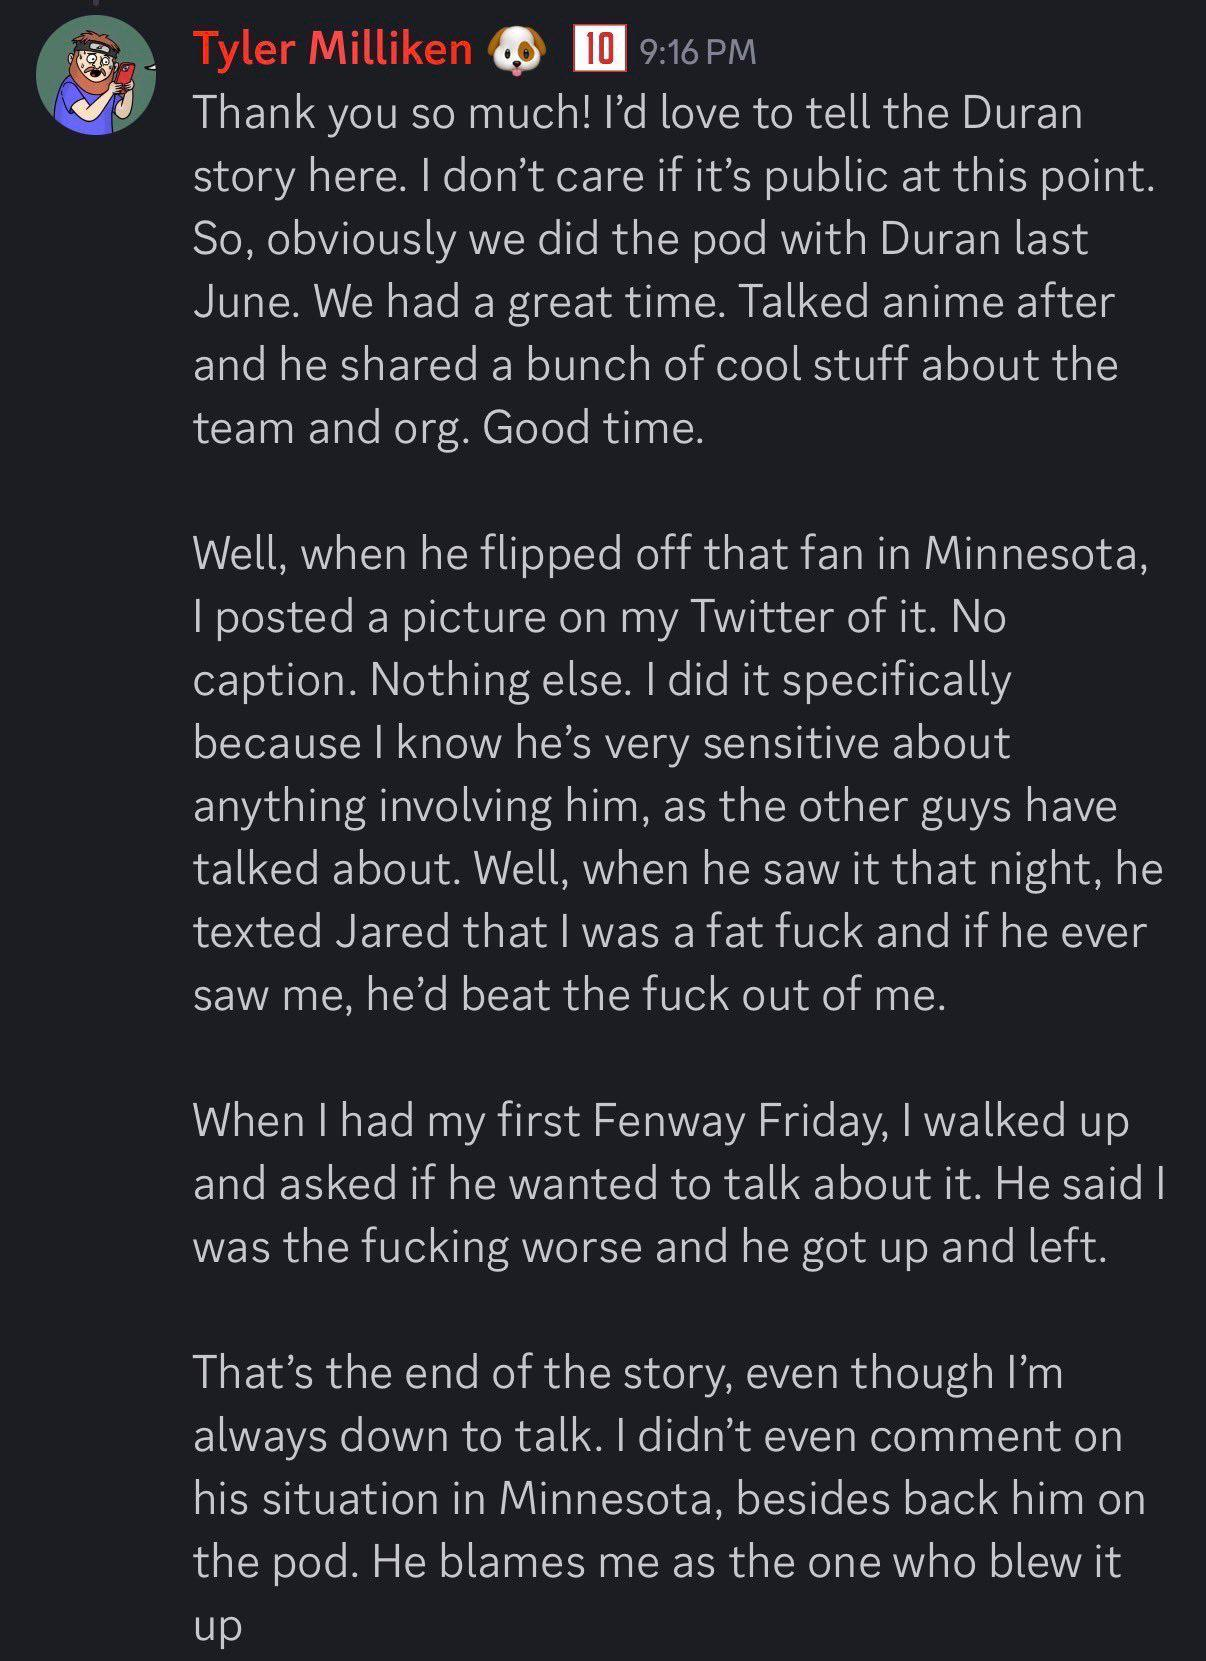The image size is (1206, 1661).
Task: Click the phrase 'Fenway Friday' in the message
Action: (740, 1120)
